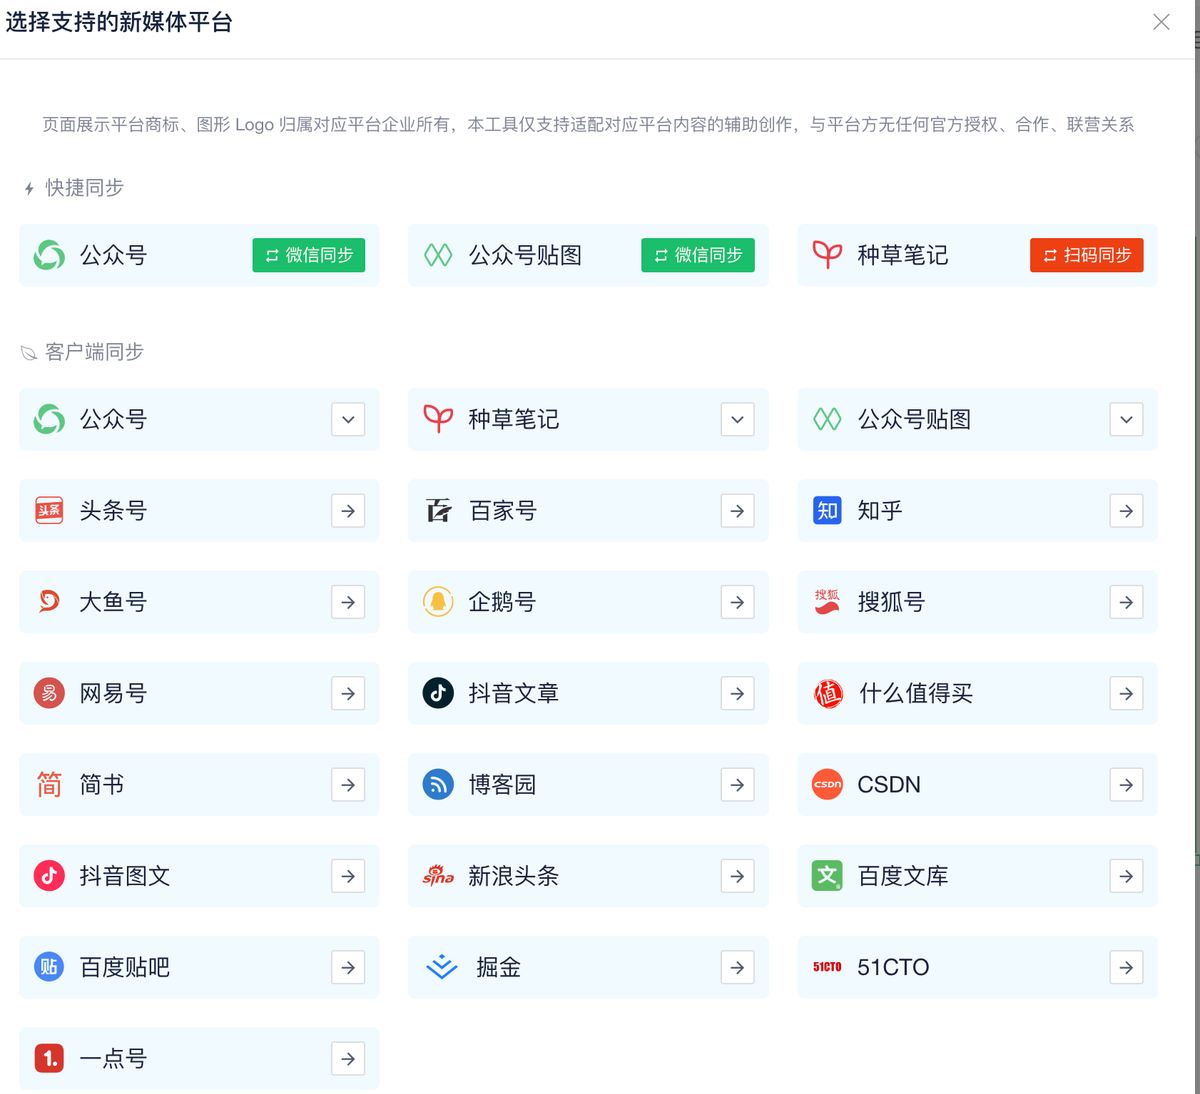Open 简书 via its arrow button
Viewport: 1200px width, 1094px height.
point(348,785)
